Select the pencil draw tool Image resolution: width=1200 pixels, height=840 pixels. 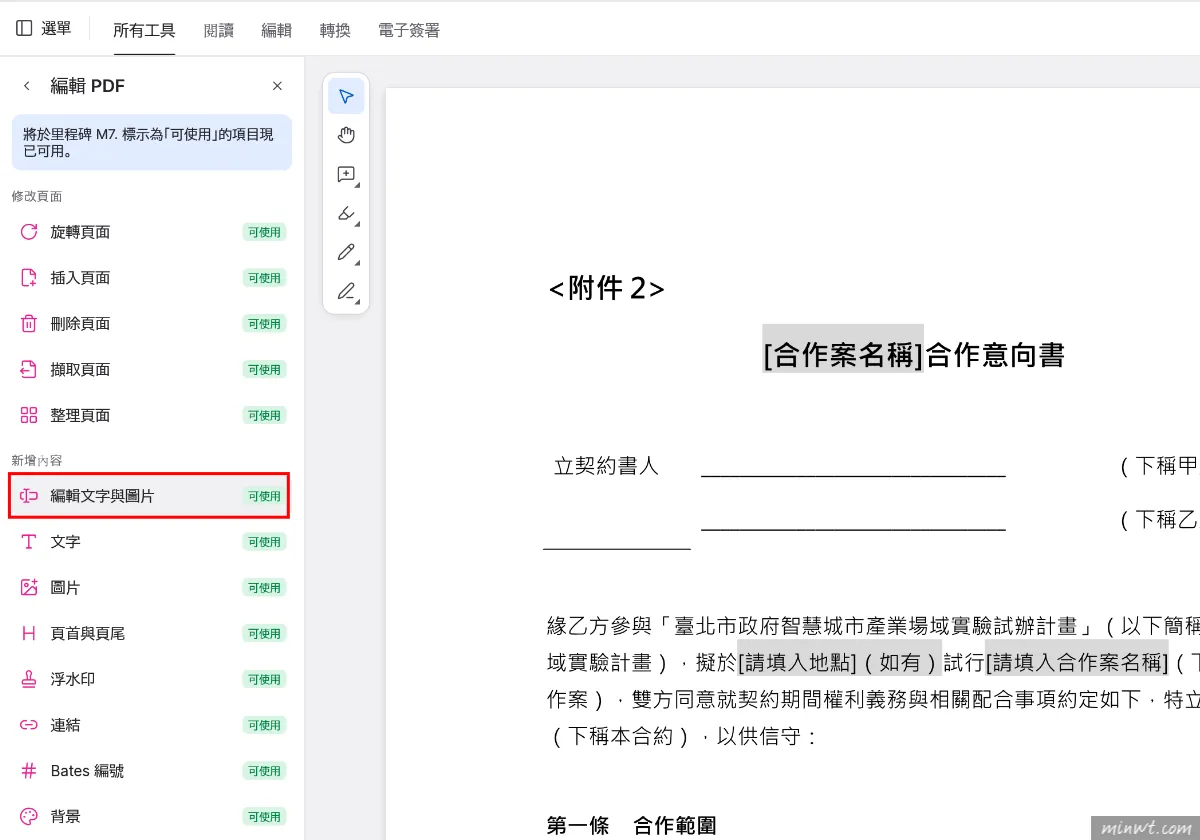click(346, 252)
